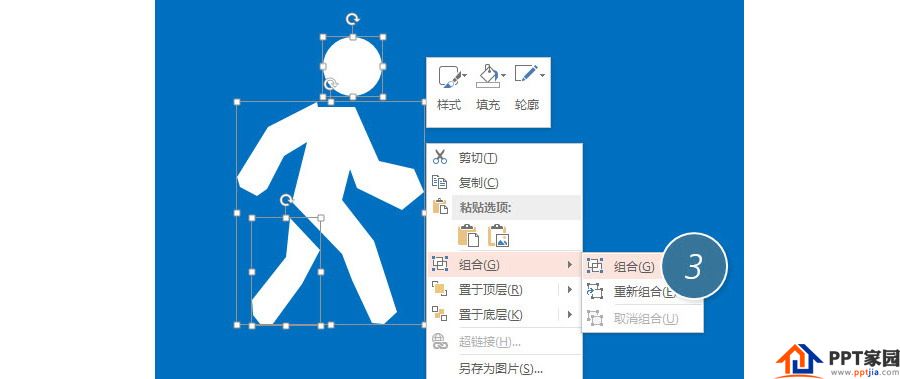The image size is (900, 379).
Task: Click the rotation handle at the body's neck
Action: [x=331, y=84]
